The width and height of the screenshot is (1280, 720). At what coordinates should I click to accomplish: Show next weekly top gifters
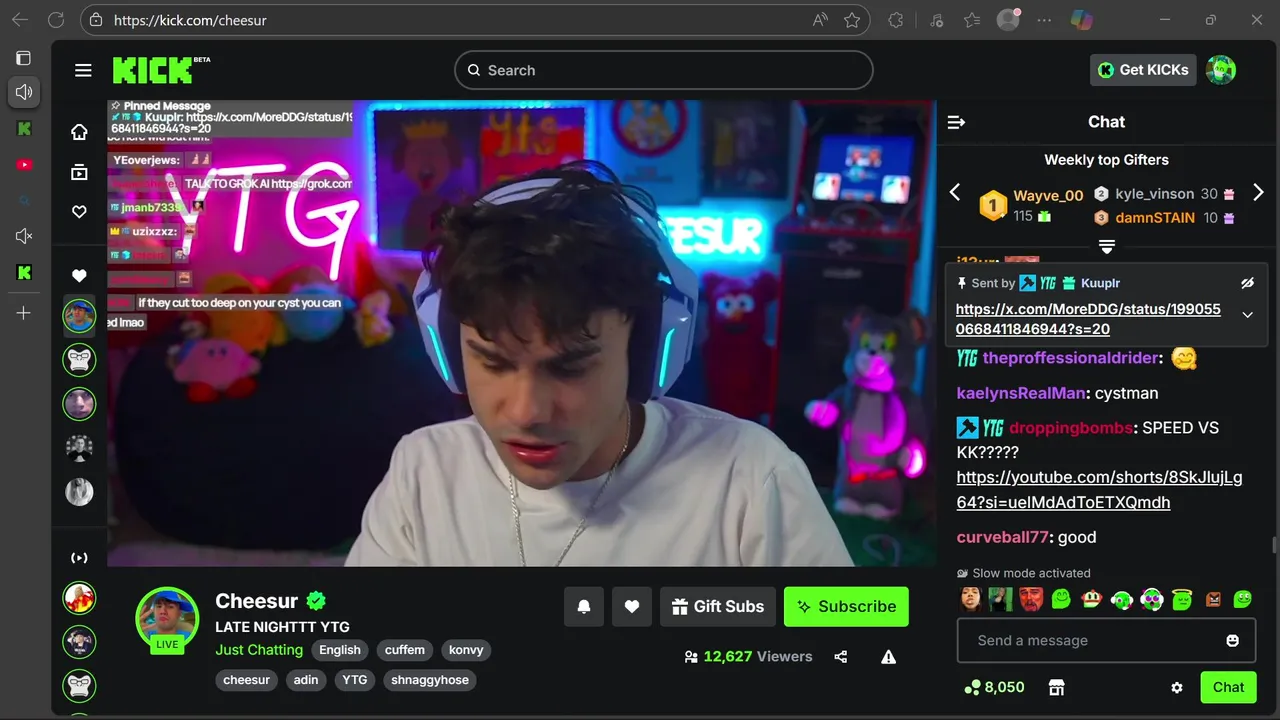[x=1258, y=192]
